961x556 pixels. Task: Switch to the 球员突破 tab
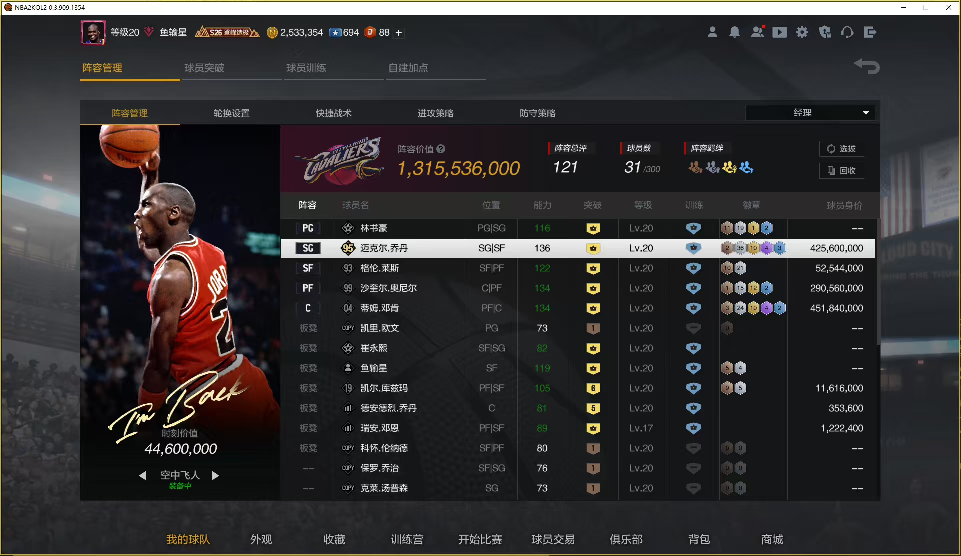(x=204, y=67)
